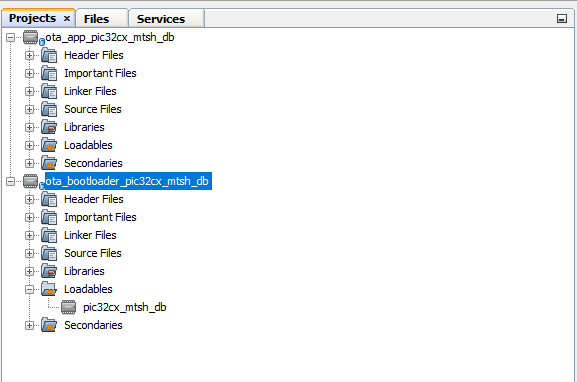Viewport: 577px width, 382px height.
Task: Click the Linker Files folder icon in bootloader project
Action: [49, 236]
